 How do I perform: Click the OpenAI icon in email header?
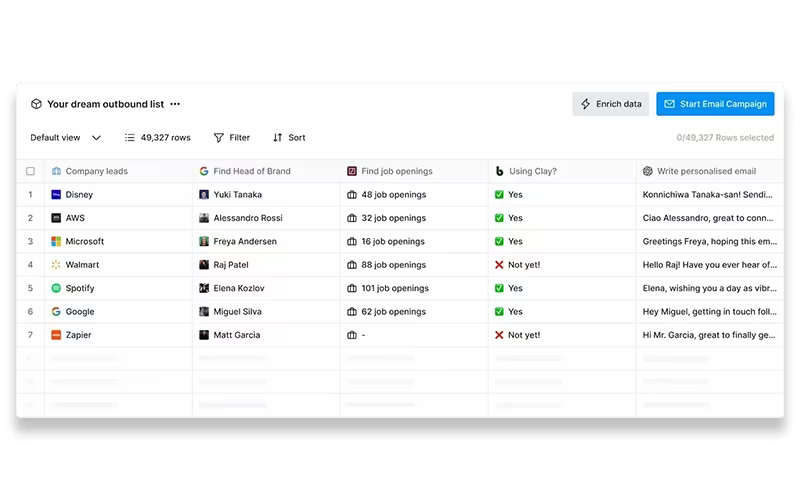(x=648, y=171)
